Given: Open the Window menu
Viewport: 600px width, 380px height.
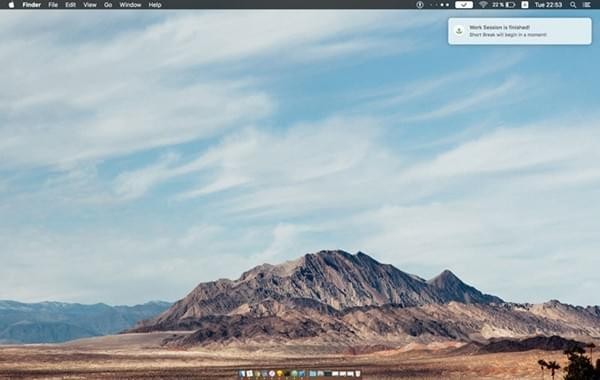Looking at the screenshot, I should point(130,5).
